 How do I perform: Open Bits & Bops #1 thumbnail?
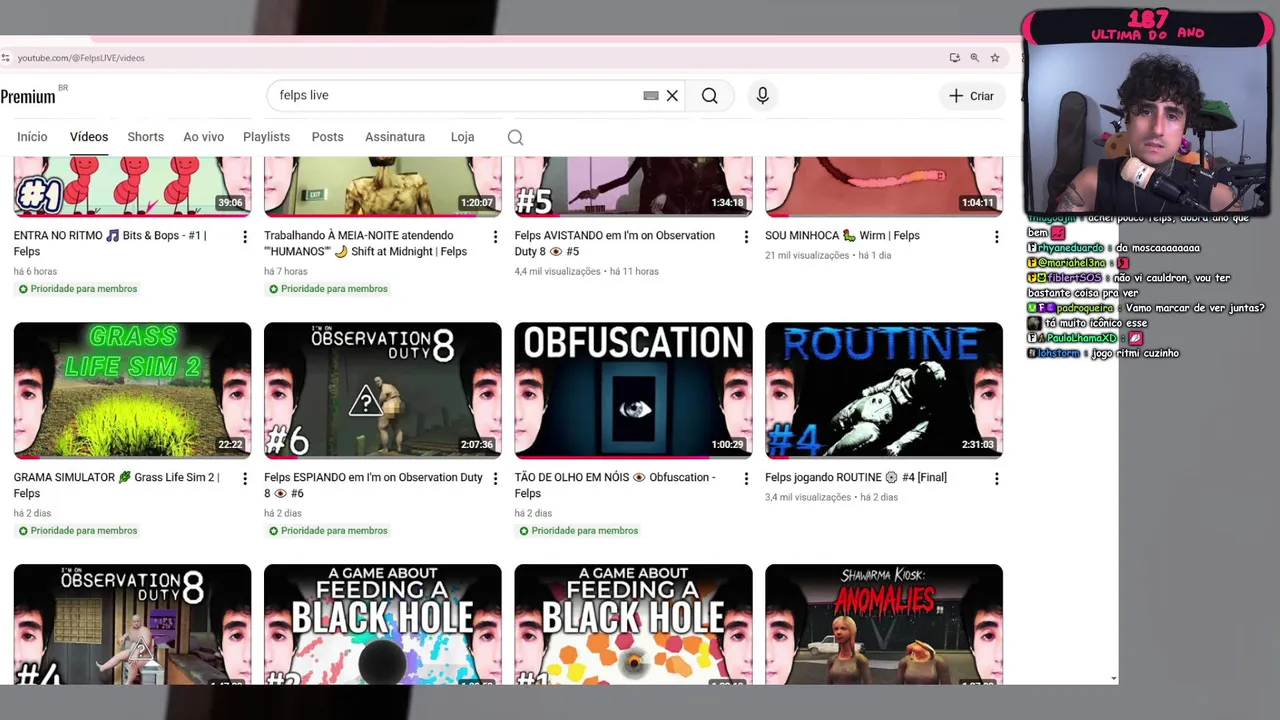tap(132, 186)
